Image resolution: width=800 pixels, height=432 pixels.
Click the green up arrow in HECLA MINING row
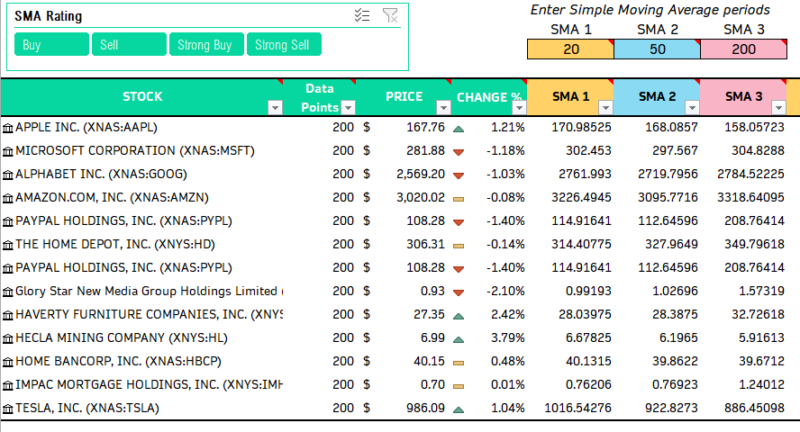[x=459, y=340]
